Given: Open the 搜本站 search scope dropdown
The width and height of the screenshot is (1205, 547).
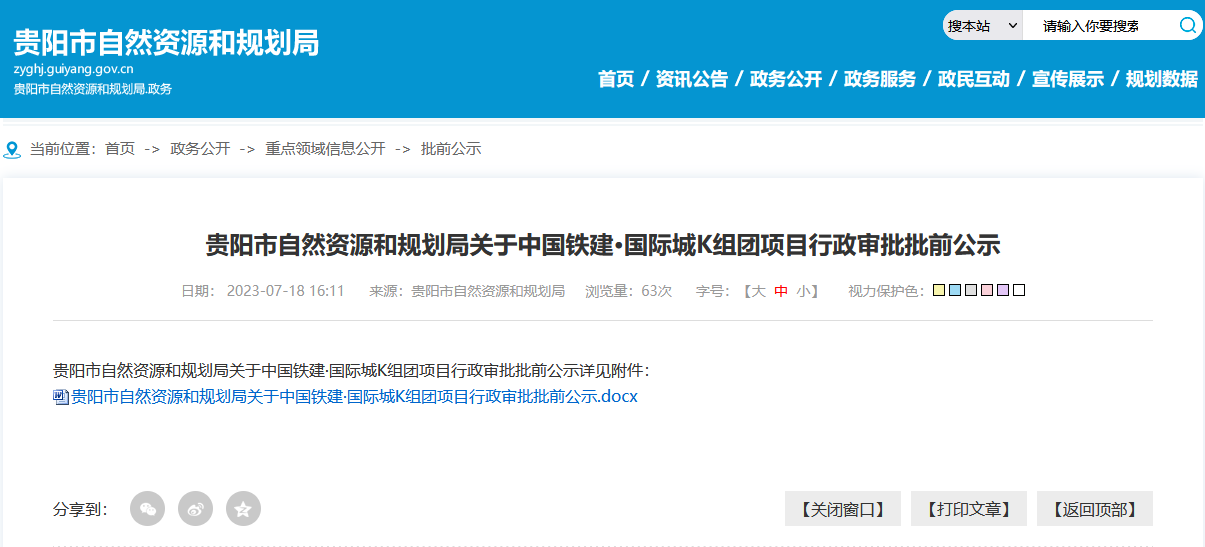Looking at the screenshot, I should (x=982, y=26).
